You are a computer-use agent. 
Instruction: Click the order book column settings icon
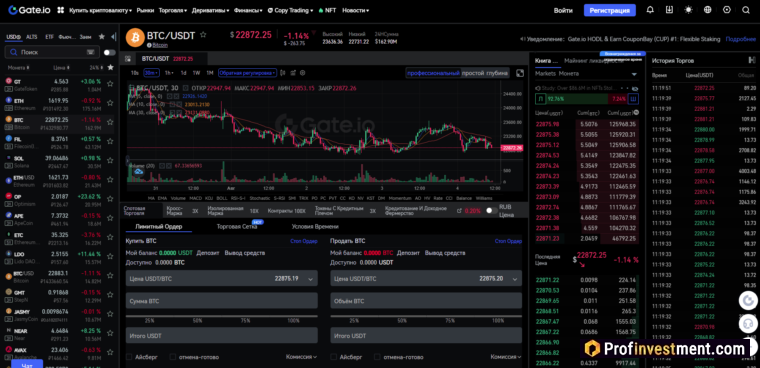click(636, 112)
